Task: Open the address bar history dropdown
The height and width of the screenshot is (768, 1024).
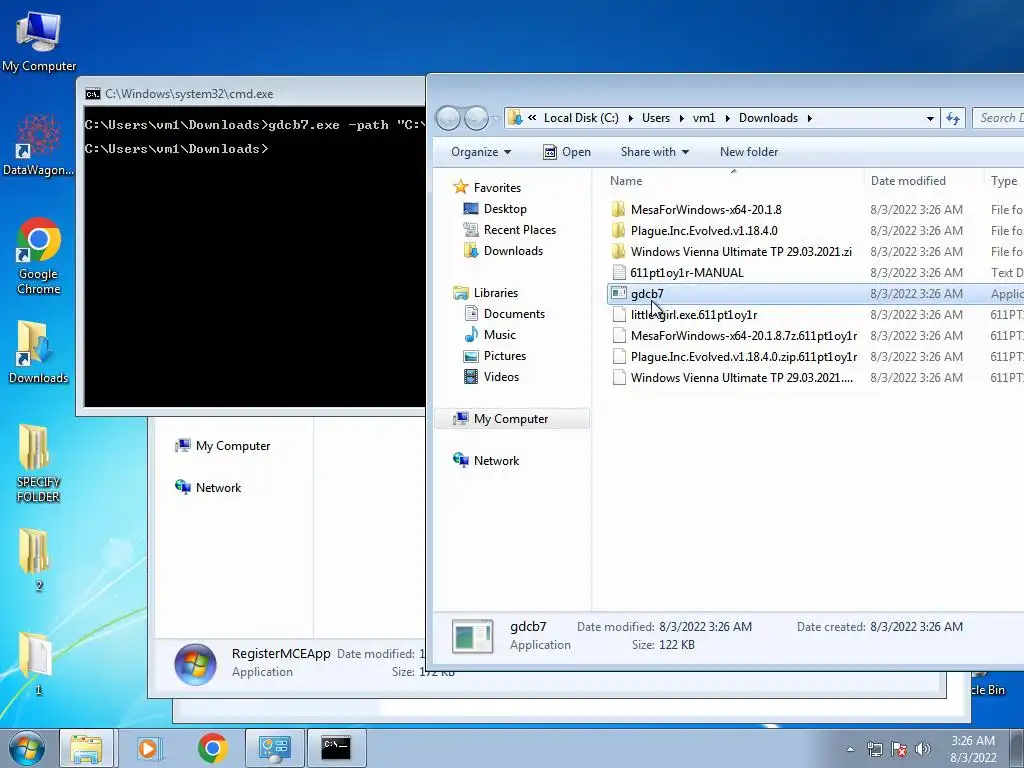Action: (x=930, y=118)
